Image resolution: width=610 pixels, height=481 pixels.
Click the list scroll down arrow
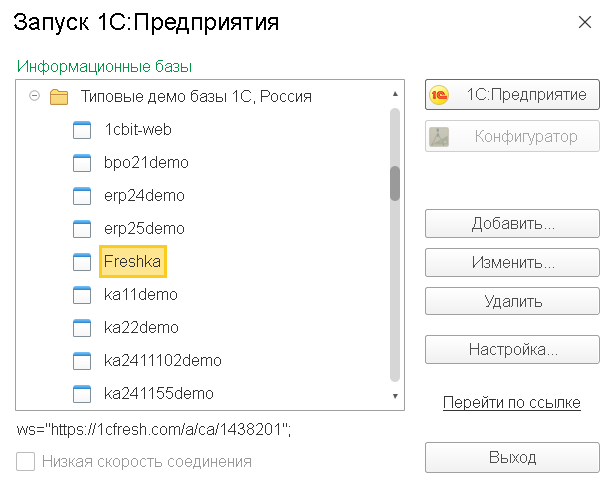coord(395,396)
